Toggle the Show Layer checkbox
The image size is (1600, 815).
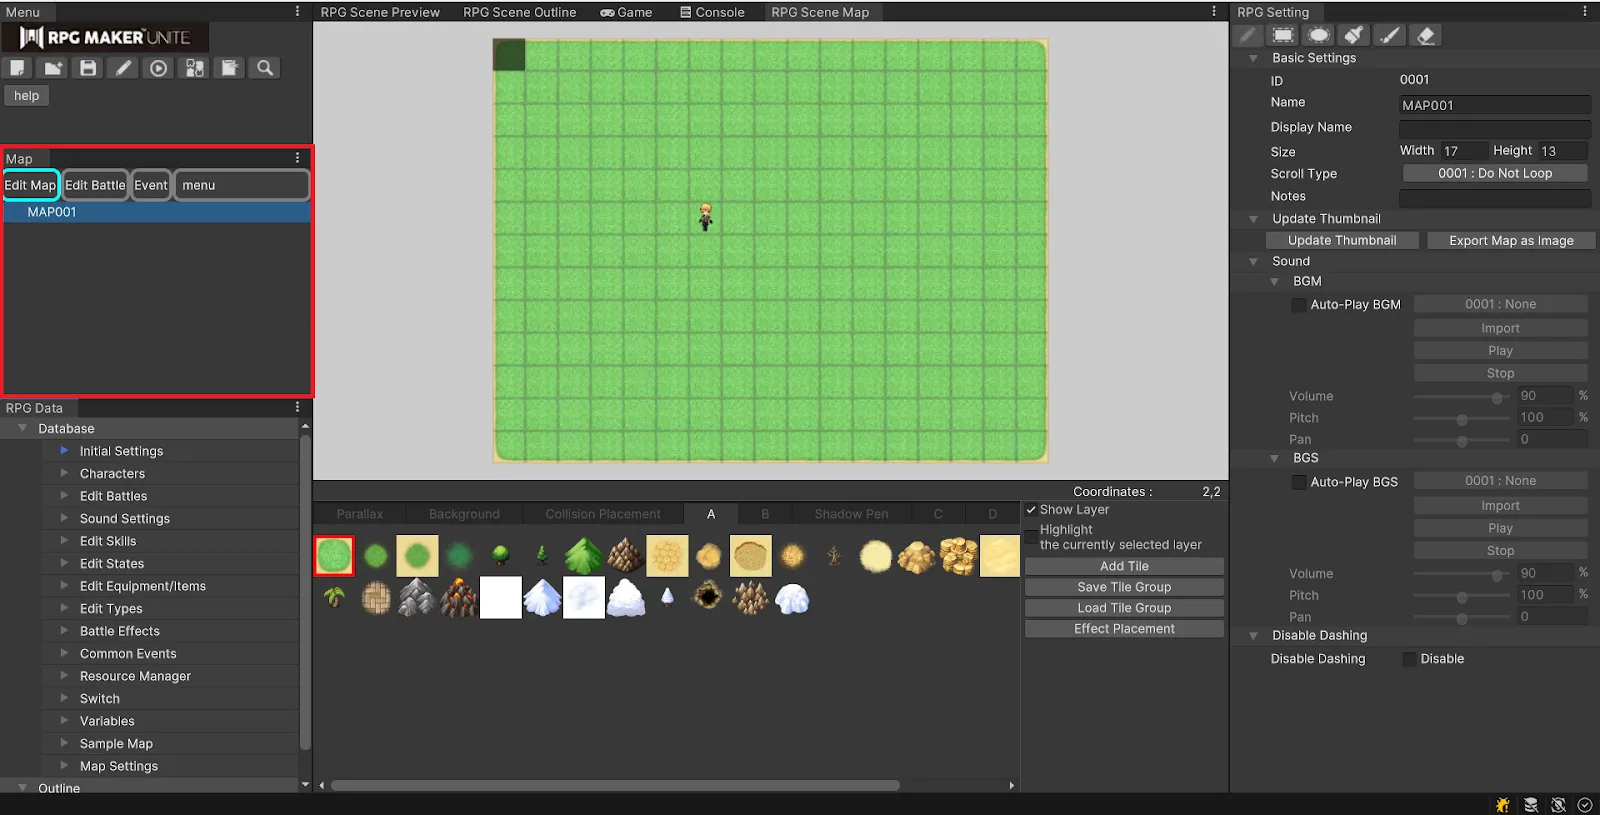click(x=1031, y=510)
